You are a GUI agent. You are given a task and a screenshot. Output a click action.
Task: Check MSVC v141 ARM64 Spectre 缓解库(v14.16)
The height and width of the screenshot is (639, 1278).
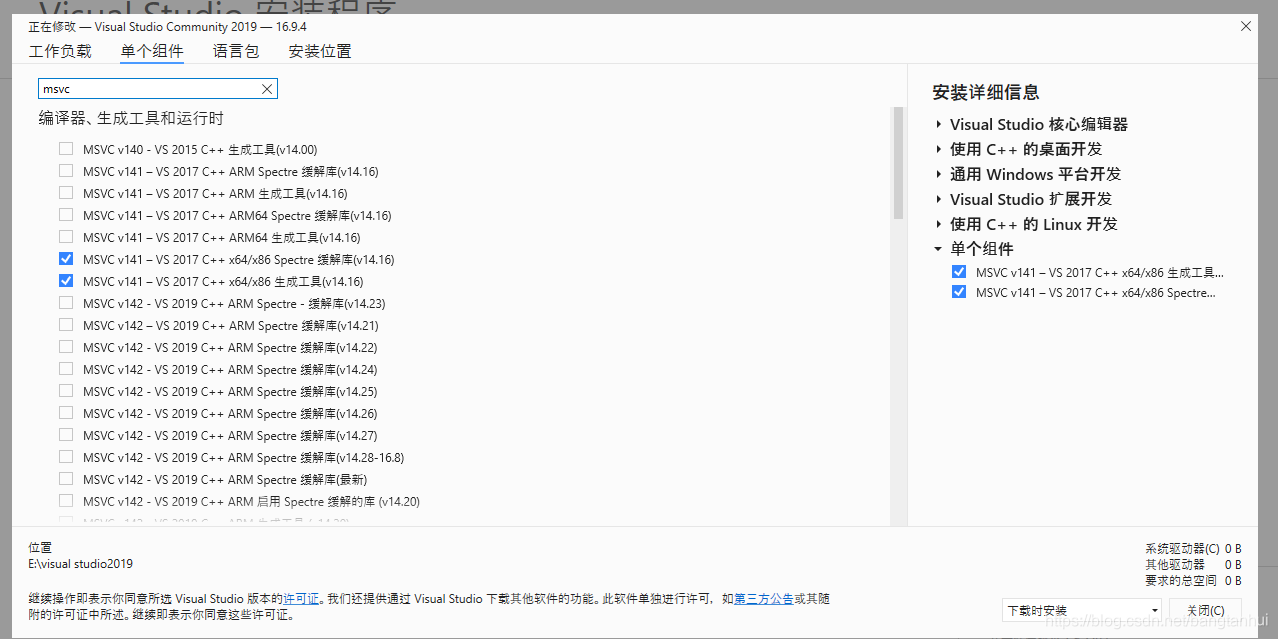point(66,215)
